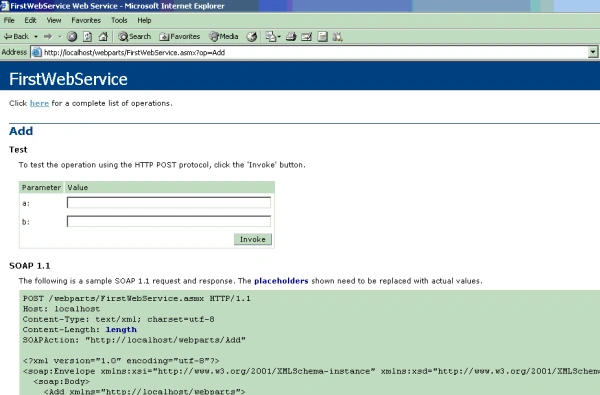The image size is (600, 395).
Task: Click the page icon in the address bar
Action: (37, 52)
